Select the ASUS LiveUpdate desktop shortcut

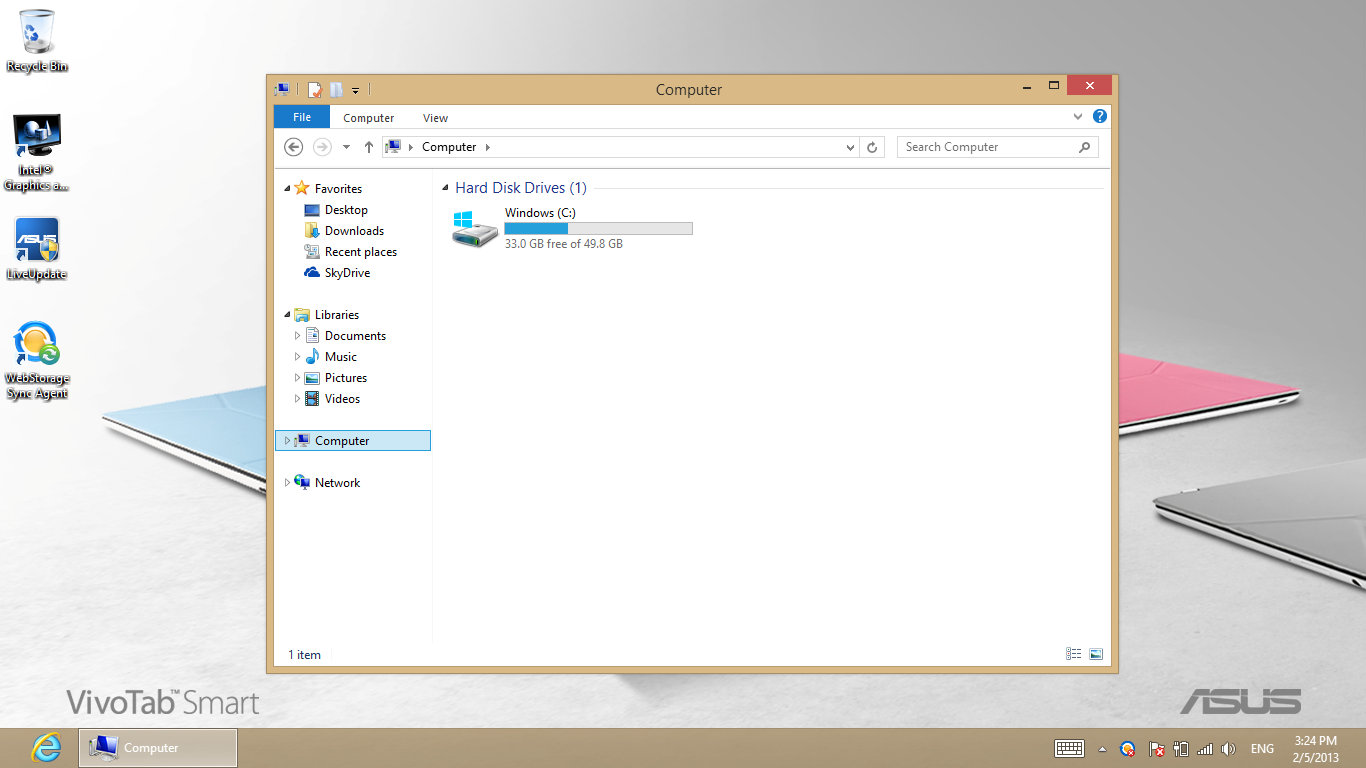37,249
